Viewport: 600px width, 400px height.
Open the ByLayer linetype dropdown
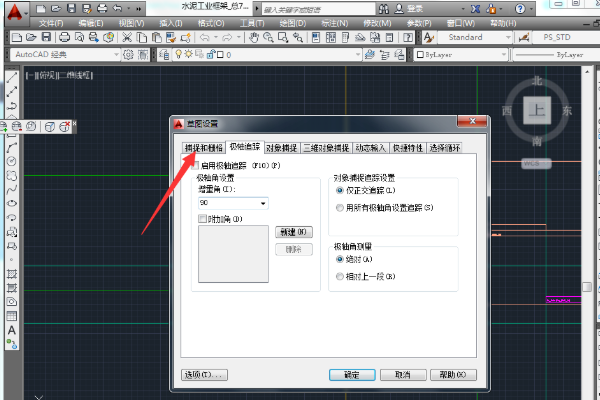pyautogui.click(x=556, y=55)
